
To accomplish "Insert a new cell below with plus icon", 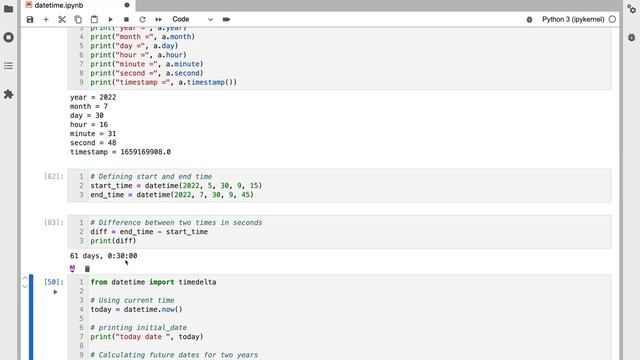I will tap(46, 19).
